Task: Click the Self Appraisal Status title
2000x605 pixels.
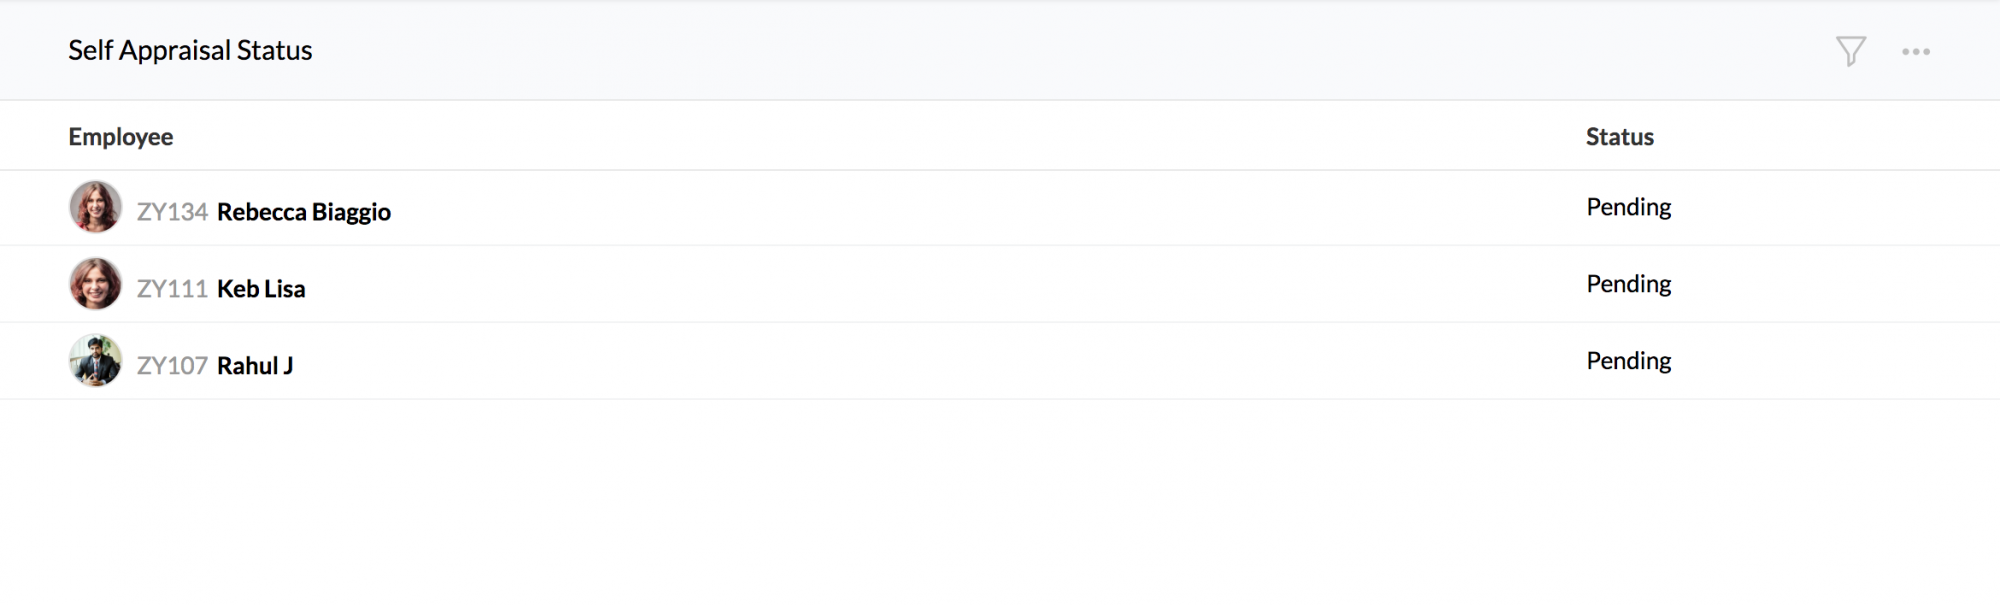Action: 190,51
